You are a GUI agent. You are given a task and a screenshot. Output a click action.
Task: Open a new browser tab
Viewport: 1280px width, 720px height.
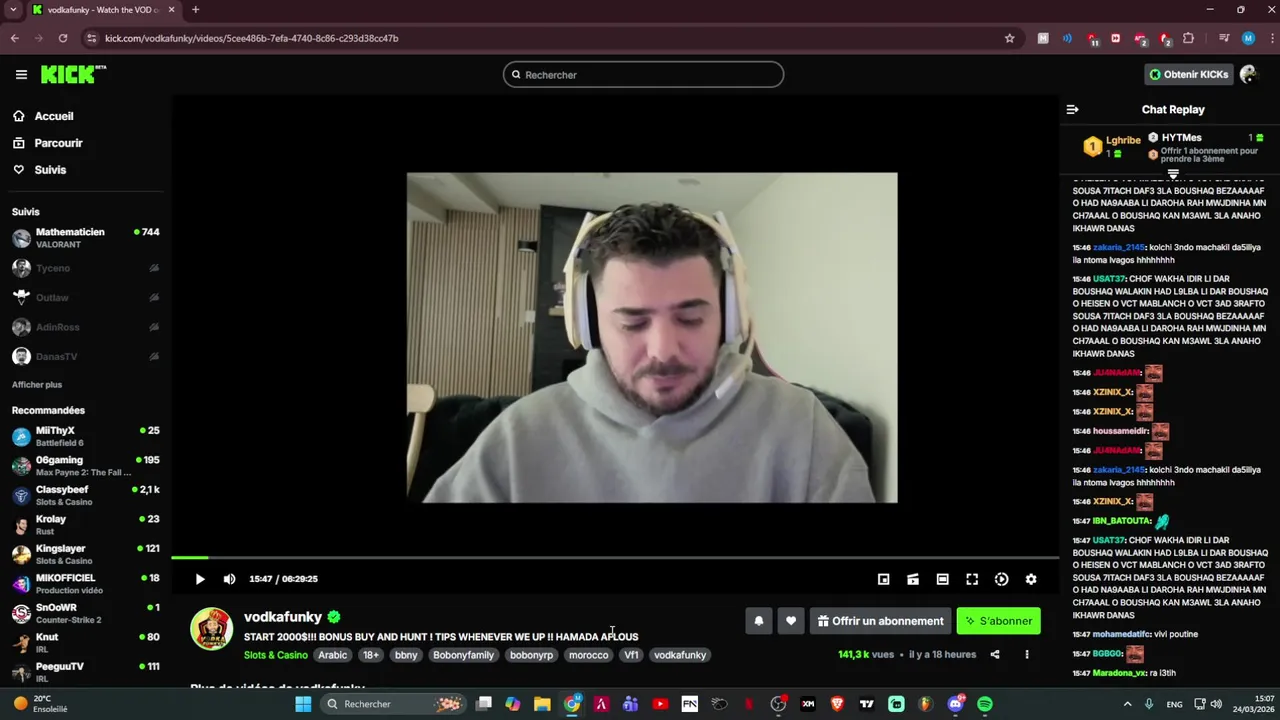click(195, 10)
